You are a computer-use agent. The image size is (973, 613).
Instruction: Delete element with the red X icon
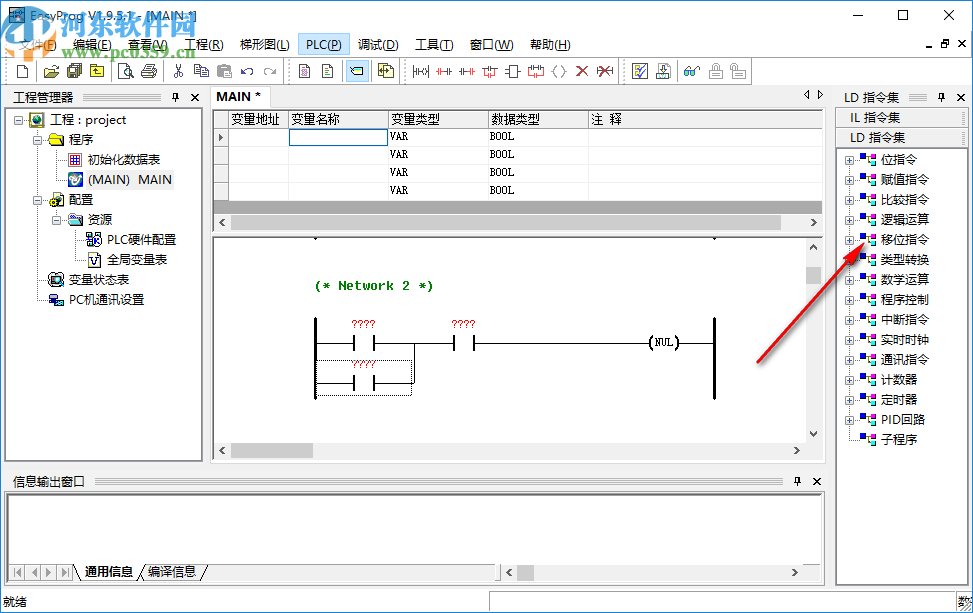[x=581, y=71]
